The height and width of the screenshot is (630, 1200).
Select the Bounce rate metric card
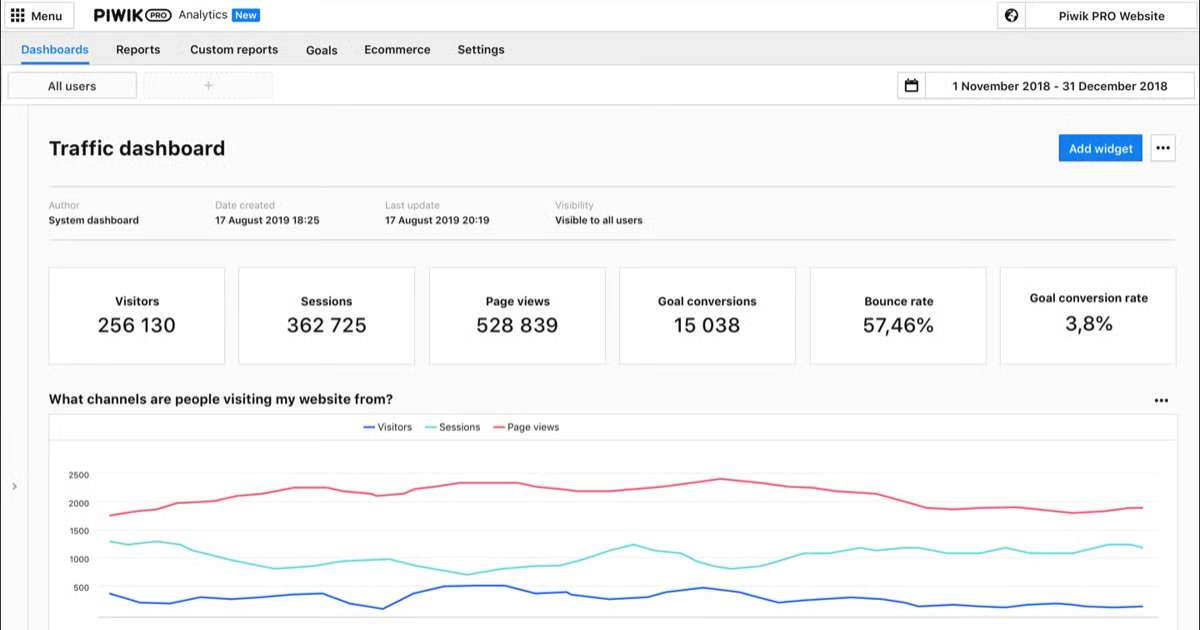coord(898,315)
